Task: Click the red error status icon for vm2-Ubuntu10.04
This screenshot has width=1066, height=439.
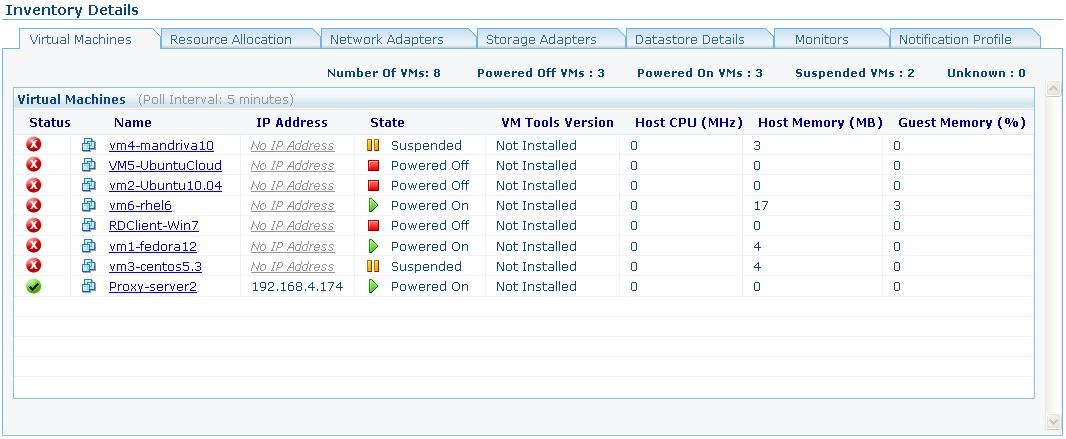Action: (x=34, y=185)
